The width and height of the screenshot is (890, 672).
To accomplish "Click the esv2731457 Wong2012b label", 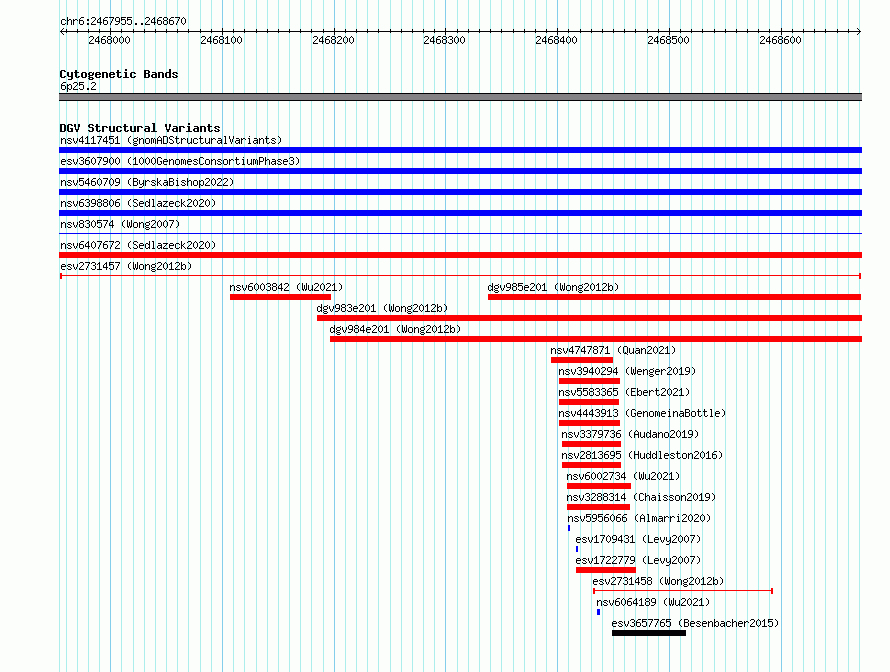I will coord(126,266).
